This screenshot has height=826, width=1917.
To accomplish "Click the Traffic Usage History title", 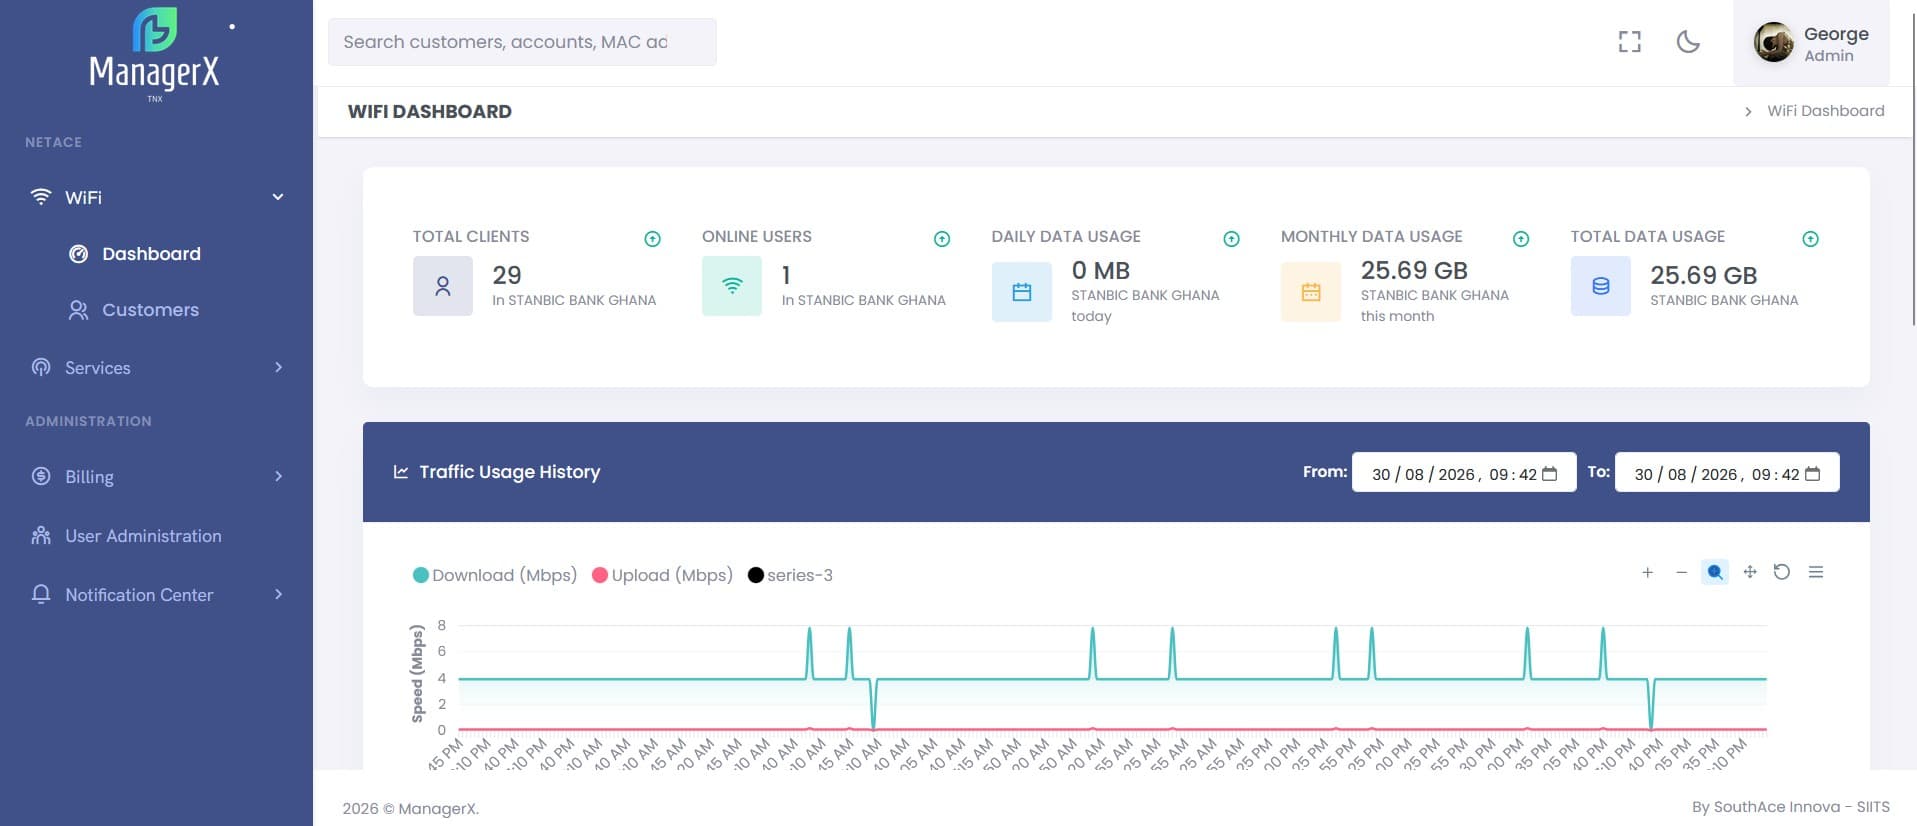I will click(x=509, y=472).
